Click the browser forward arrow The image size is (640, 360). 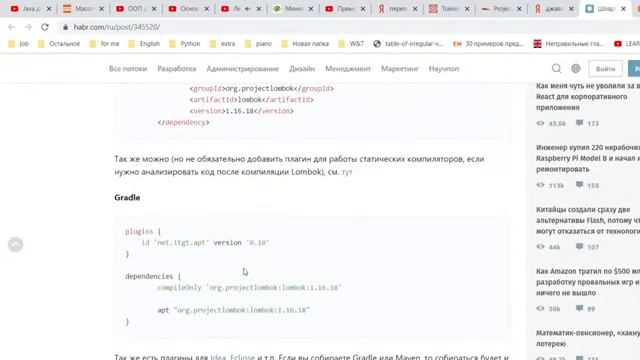click(28, 27)
